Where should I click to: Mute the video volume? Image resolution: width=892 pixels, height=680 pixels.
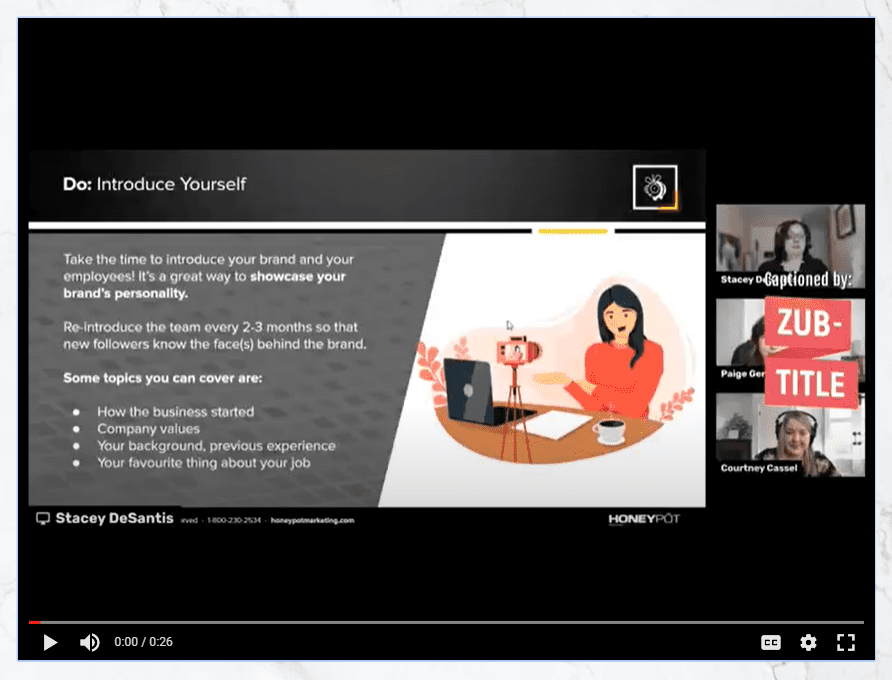pos(89,642)
